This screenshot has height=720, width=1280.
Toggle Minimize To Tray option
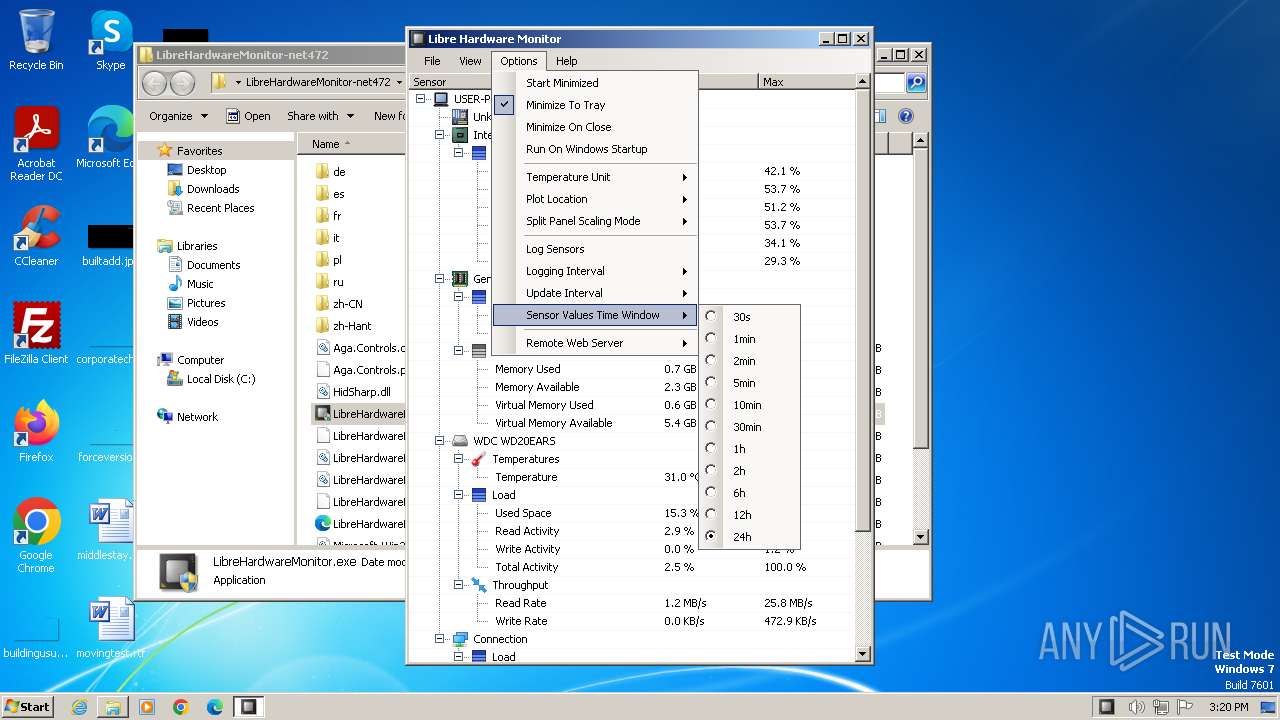[x=595, y=105]
